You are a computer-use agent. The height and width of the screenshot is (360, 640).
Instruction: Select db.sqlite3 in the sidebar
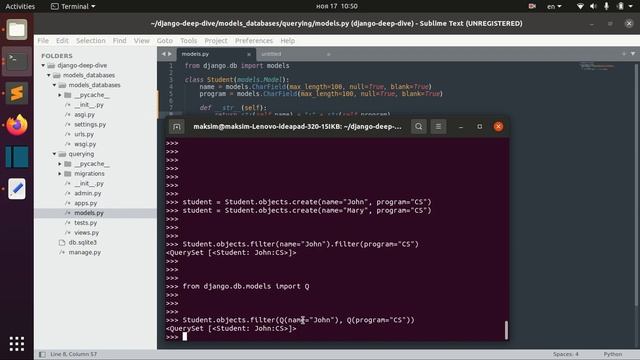point(82,242)
